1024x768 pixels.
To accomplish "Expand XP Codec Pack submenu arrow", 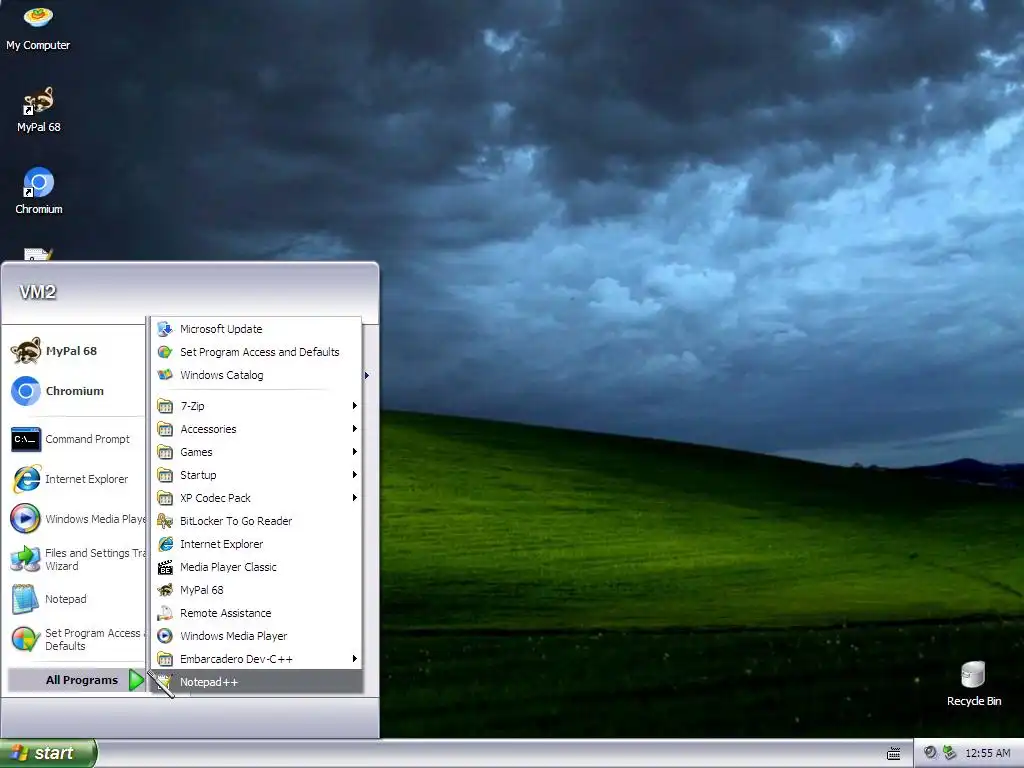I will (x=355, y=498).
